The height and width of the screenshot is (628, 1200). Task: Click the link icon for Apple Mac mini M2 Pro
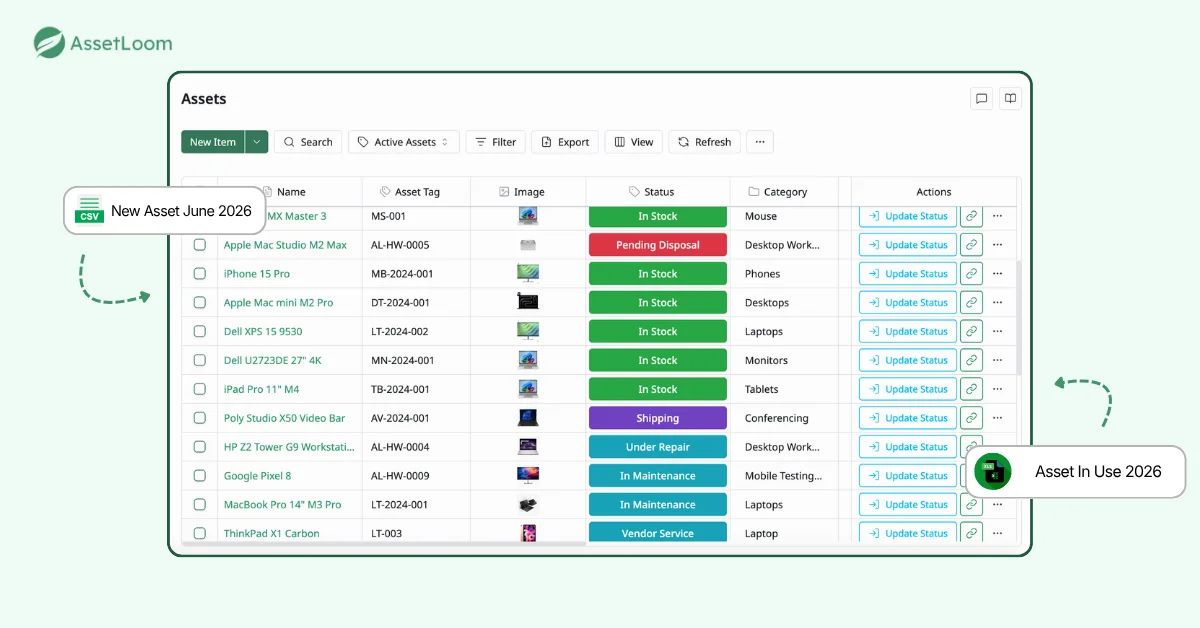pos(971,303)
